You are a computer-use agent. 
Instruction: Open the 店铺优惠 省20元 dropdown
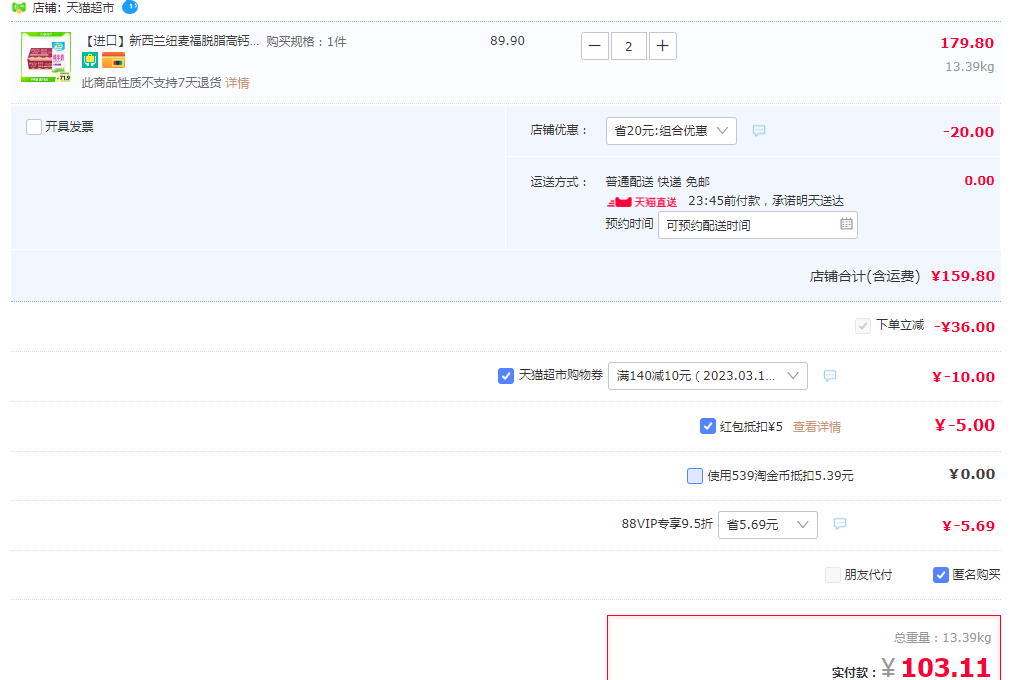pos(671,131)
